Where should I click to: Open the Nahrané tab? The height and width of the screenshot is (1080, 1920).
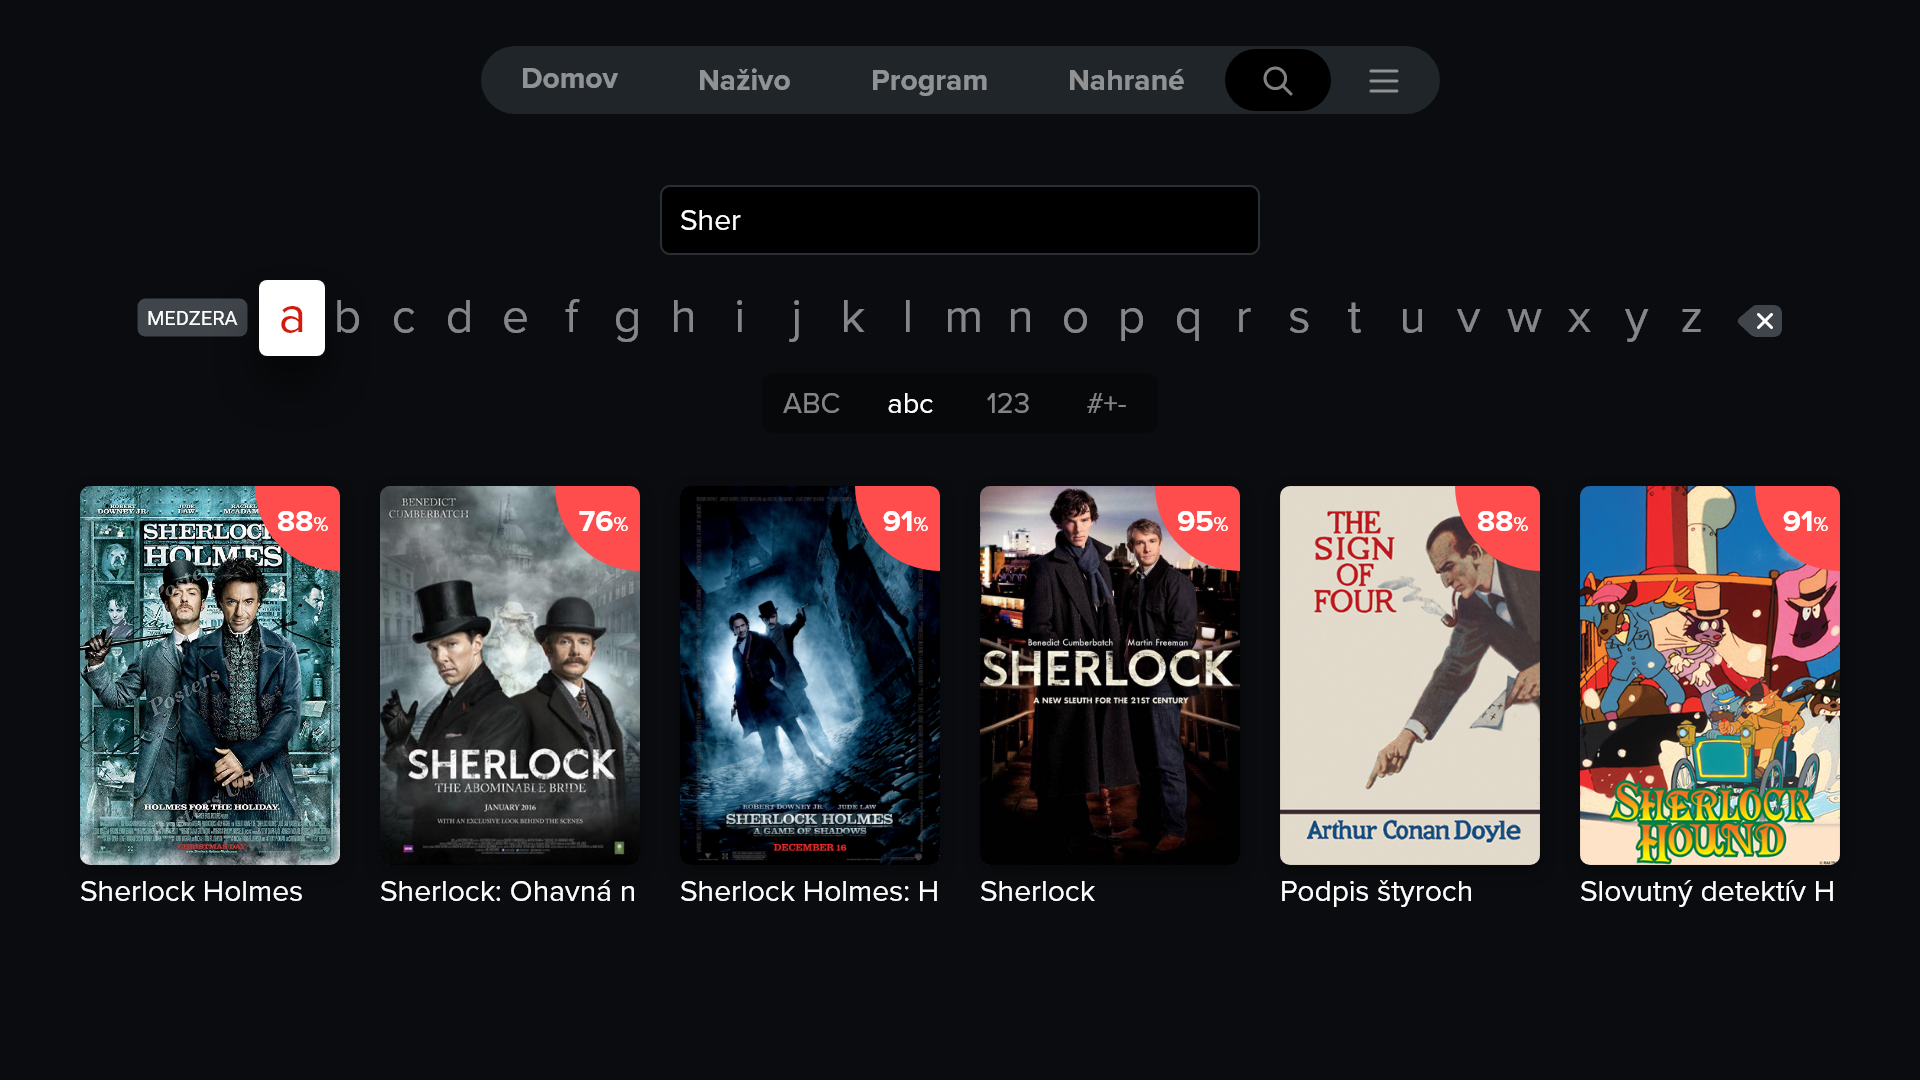[1126, 80]
